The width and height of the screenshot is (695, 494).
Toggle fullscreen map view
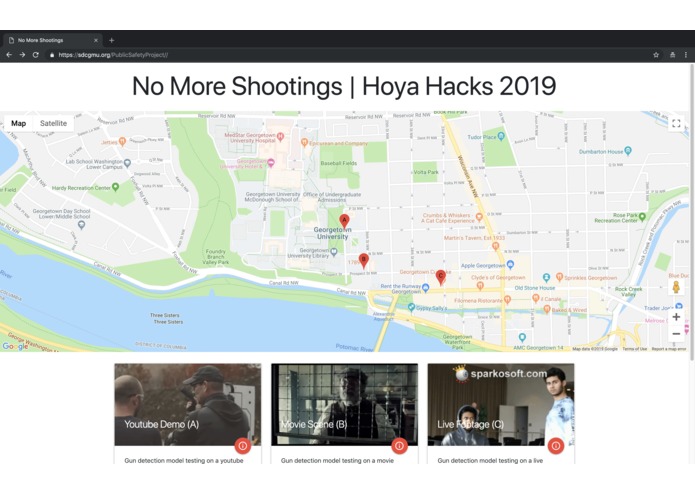pyautogui.click(x=676, y=123)
